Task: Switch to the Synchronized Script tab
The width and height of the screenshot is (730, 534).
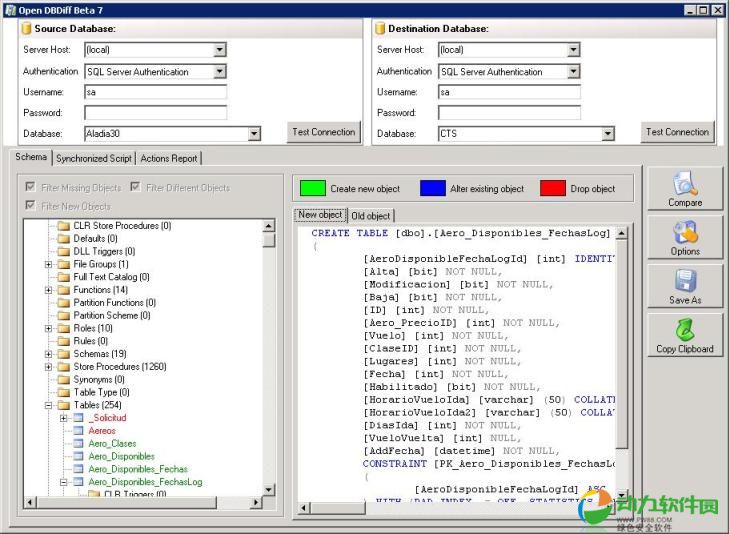Action: (x=93, y=158)
